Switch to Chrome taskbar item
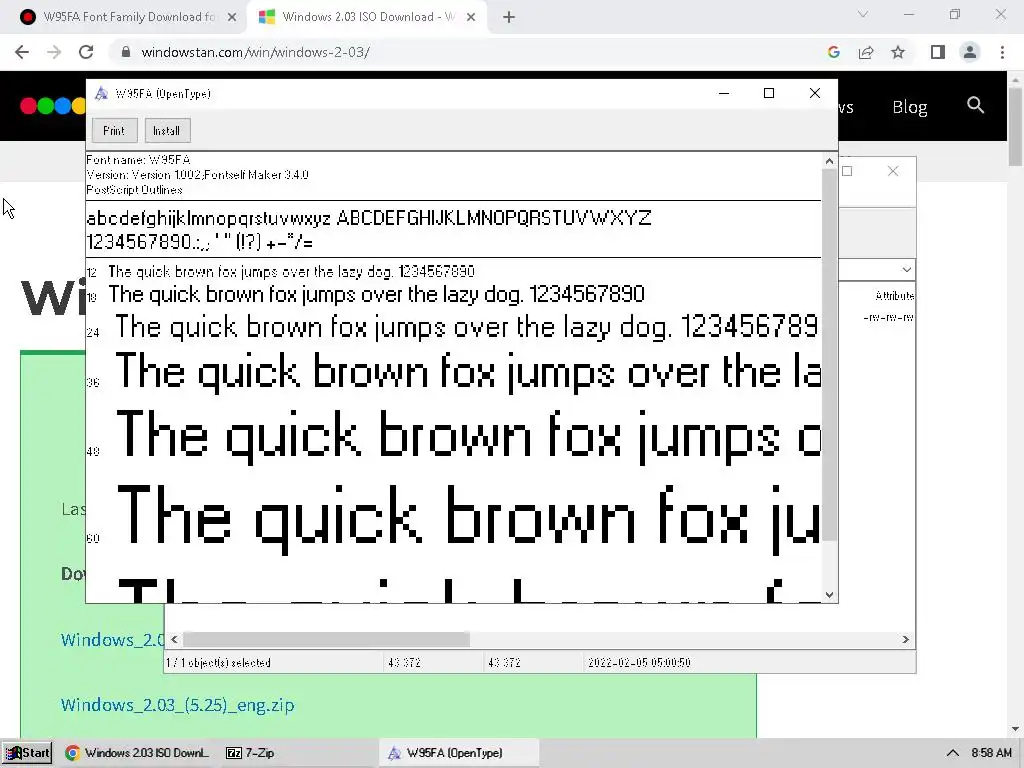The width and height of the screenshot is (1024, 768). tap(137, 753)
